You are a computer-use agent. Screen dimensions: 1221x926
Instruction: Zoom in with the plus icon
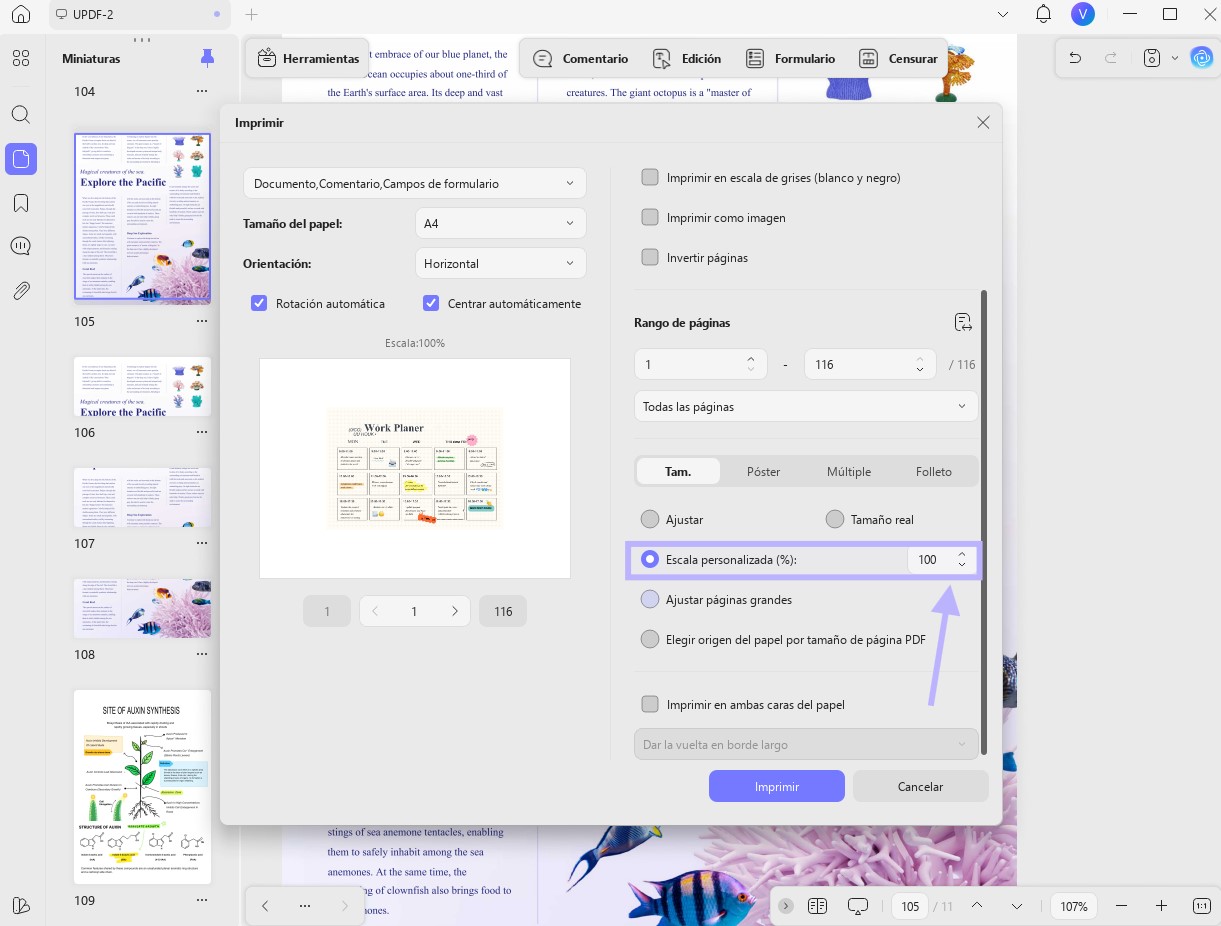(x=1161, y=906)
